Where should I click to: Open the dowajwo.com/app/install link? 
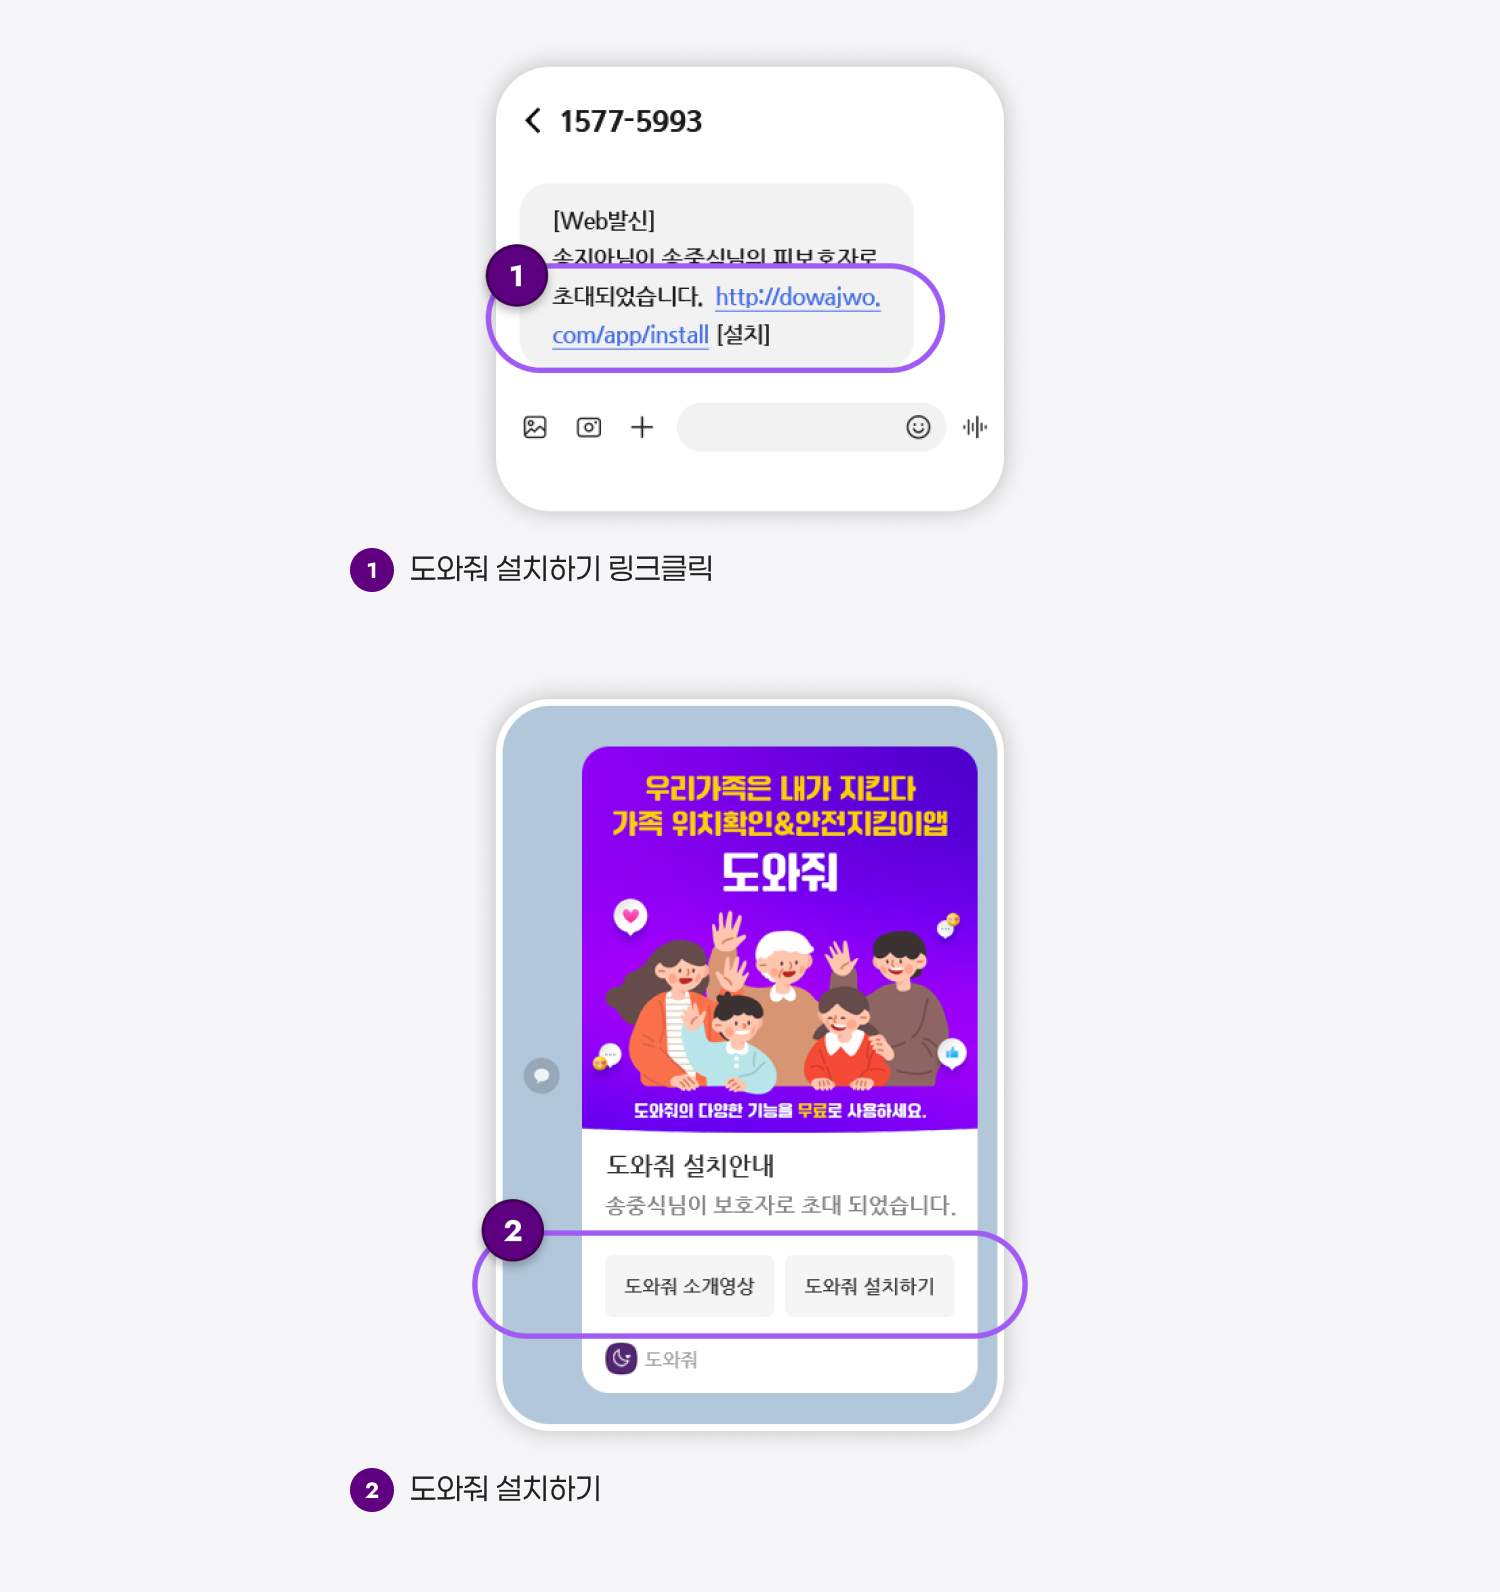click(716, 316)
